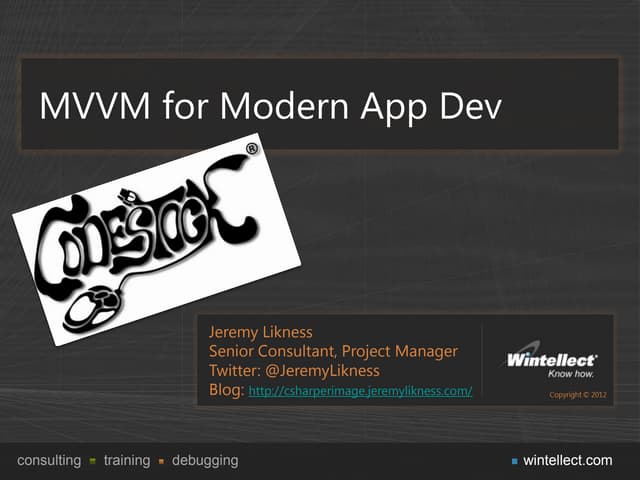
Task: Click the 'debugging' footer text
Action: click(x=205, y=460)
